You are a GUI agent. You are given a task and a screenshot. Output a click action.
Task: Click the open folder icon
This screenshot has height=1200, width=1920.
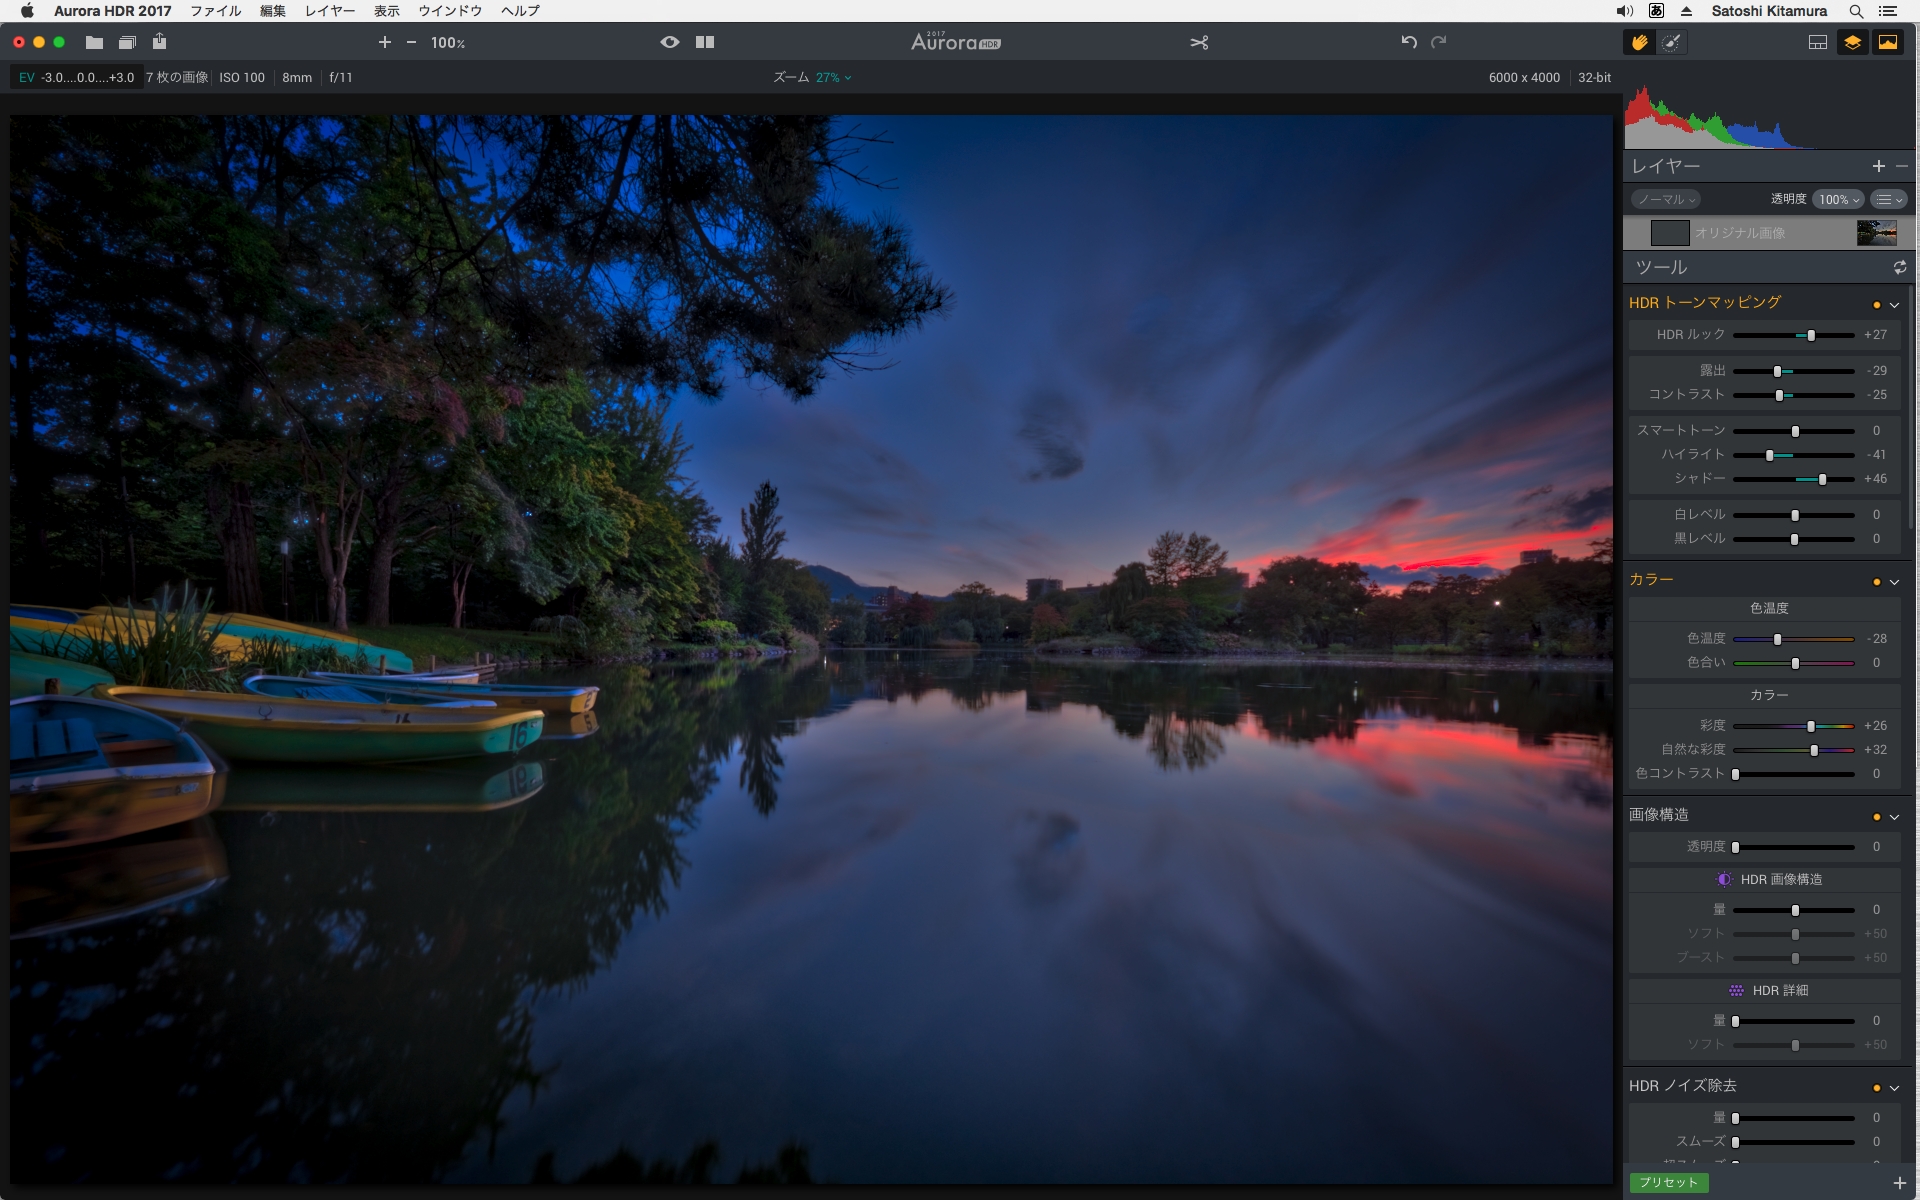(x=94, y=42)
